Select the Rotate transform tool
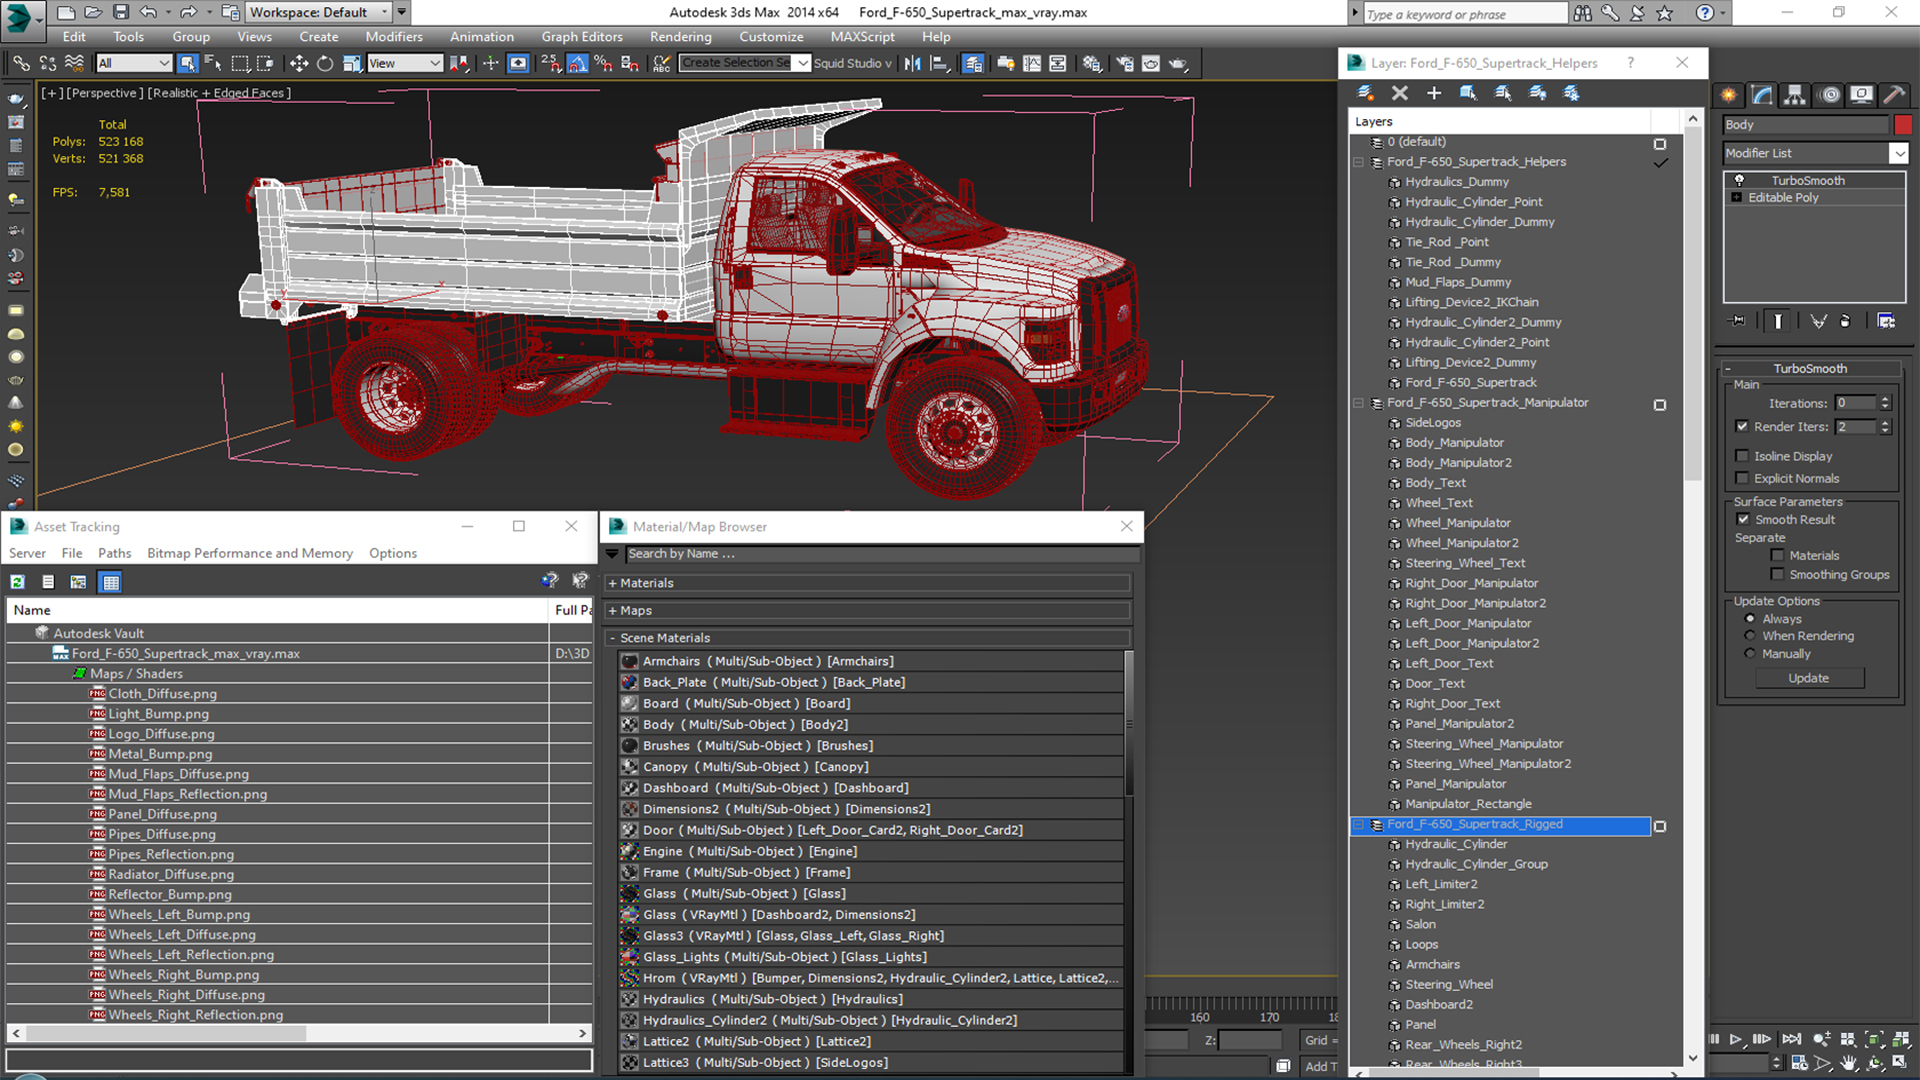Screen dimensions: 1920x1080 tap(325, 63)
